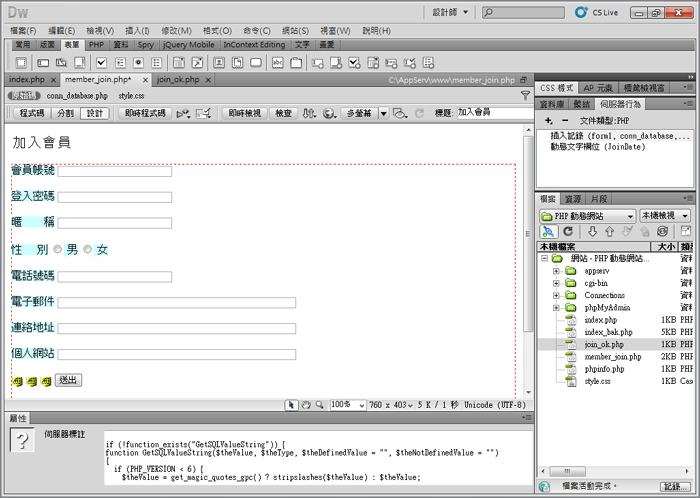Open the CSS 樣式 panel tab
The height and width of the screenshot is (498, 700).
(x=556, y=88)
